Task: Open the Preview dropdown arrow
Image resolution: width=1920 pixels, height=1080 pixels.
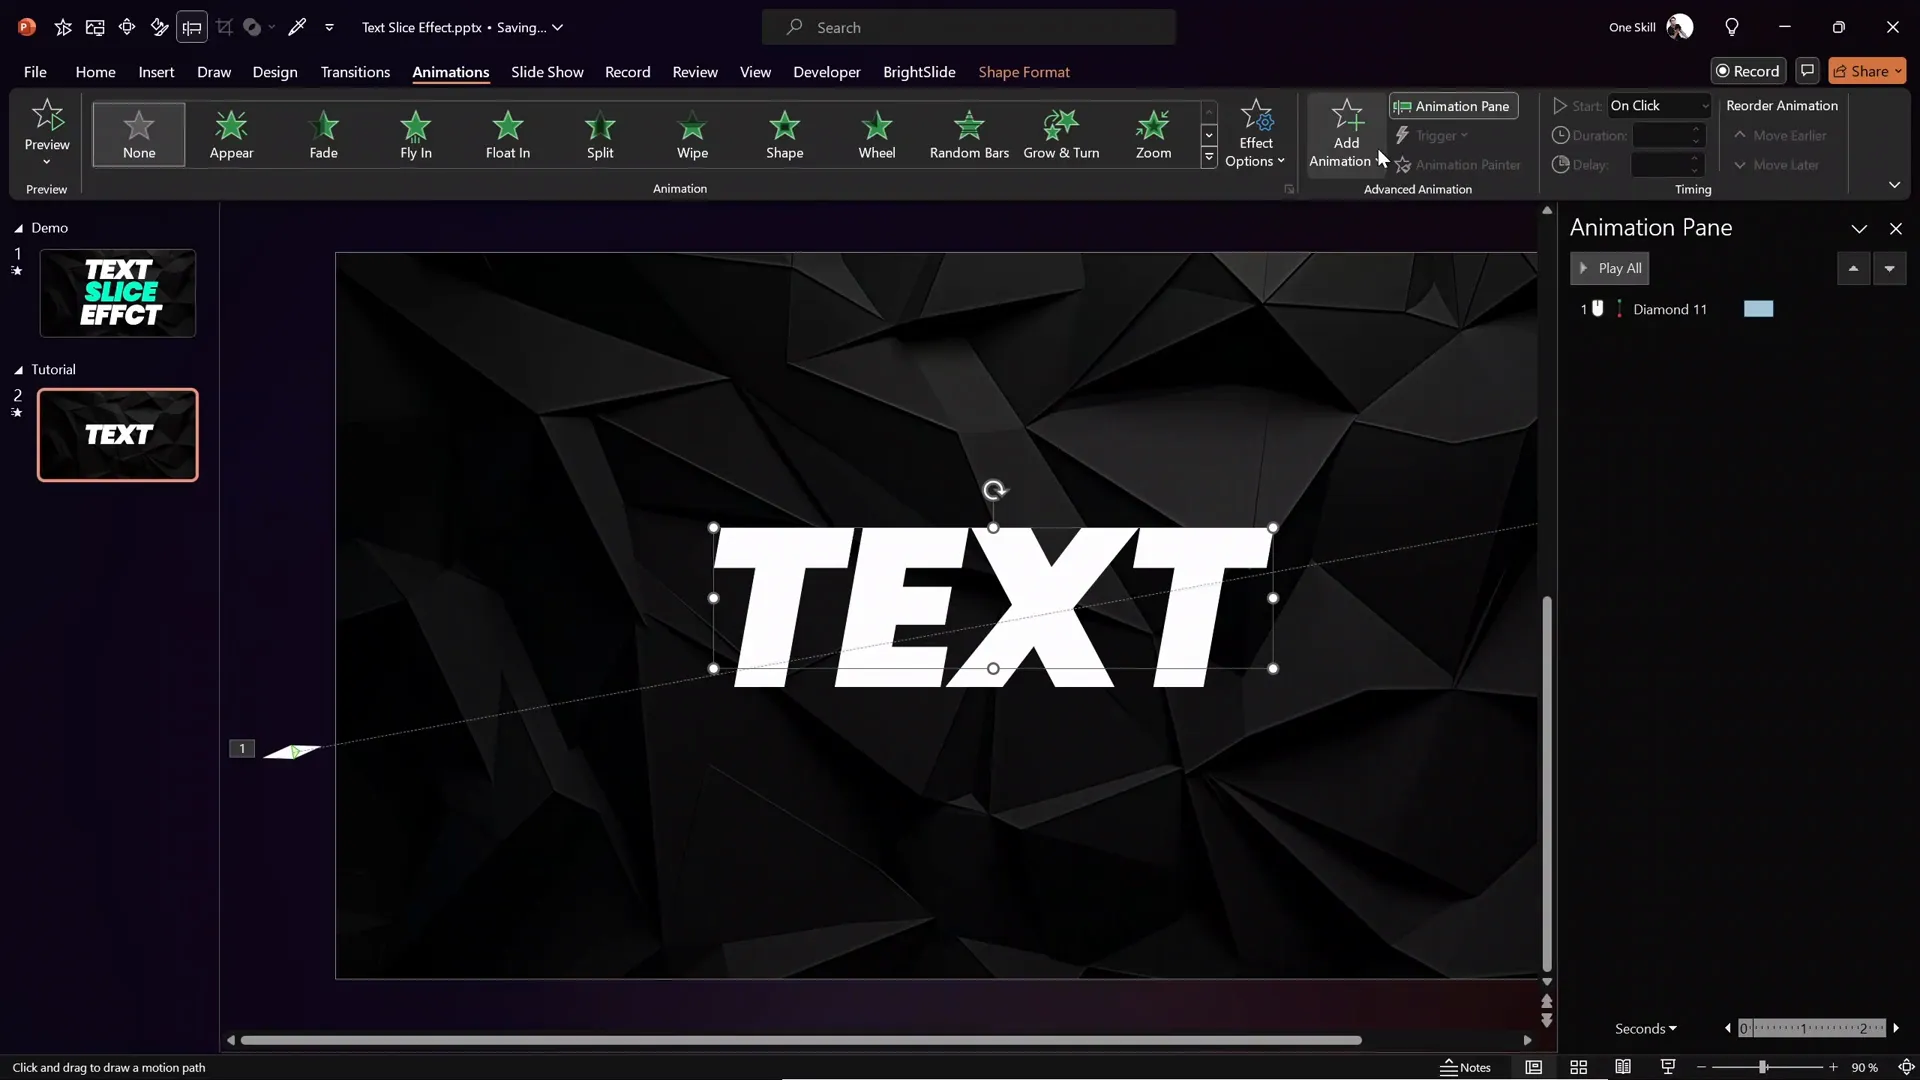Action: [47, 161]
